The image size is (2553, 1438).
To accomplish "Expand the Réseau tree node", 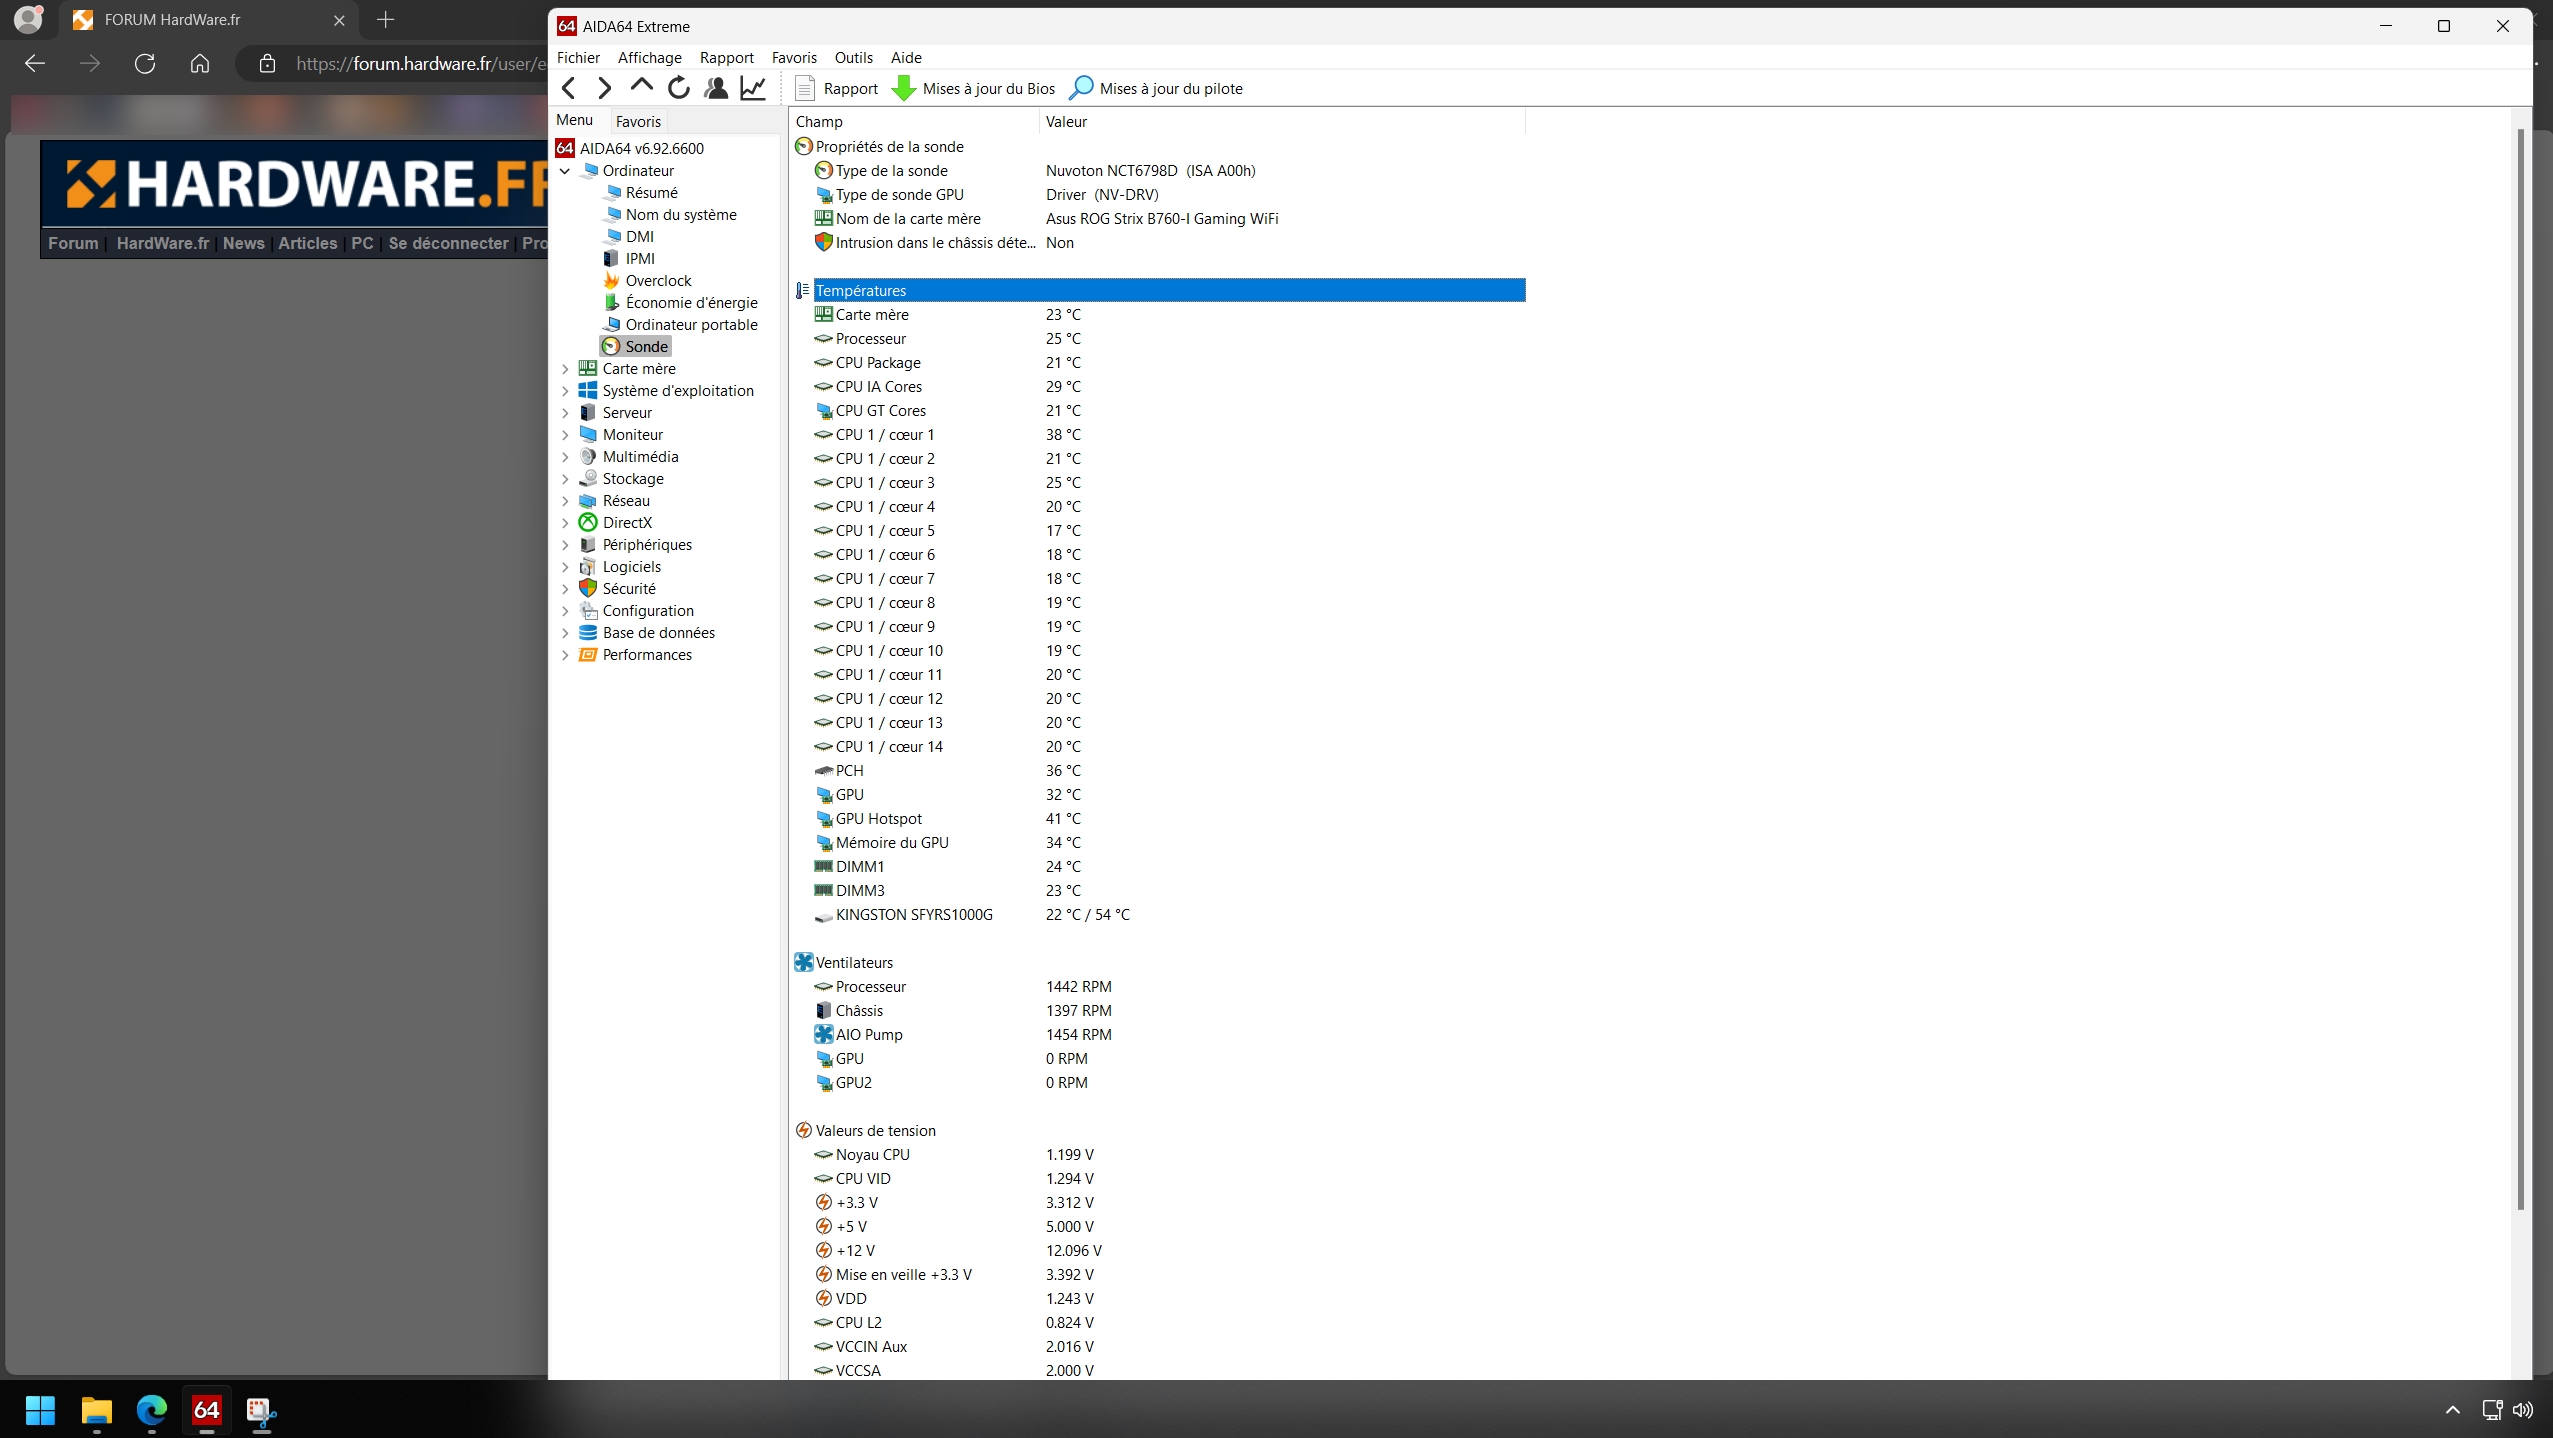I will click(x=565, y=501).
